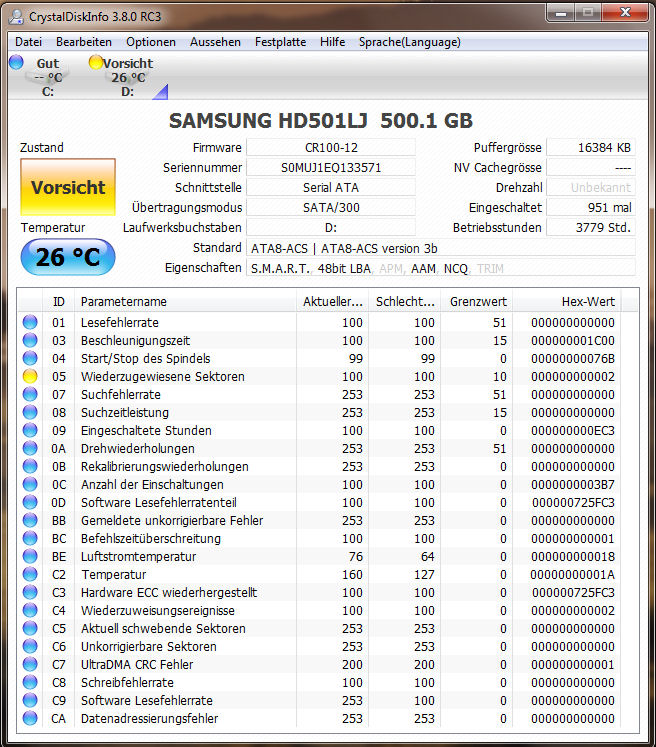Open the Bearbeiten menu

click(84, 42)
